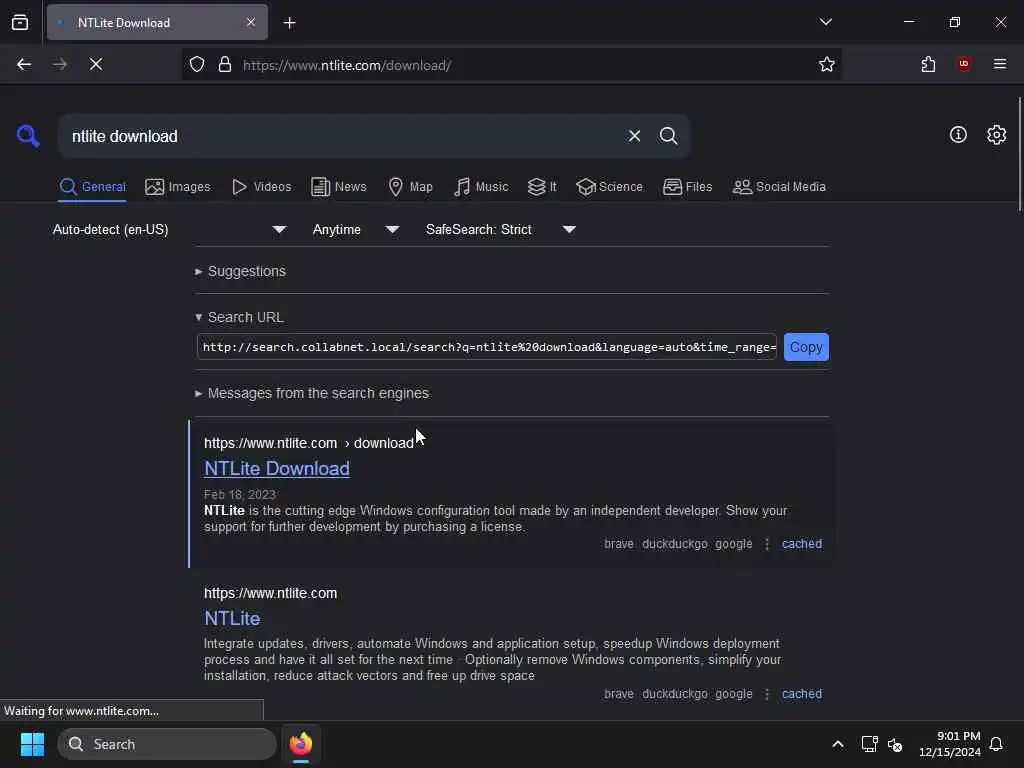Click the Firefox taskbar icon
This screenshot has height=768, width=1024.
coord(300,744)
